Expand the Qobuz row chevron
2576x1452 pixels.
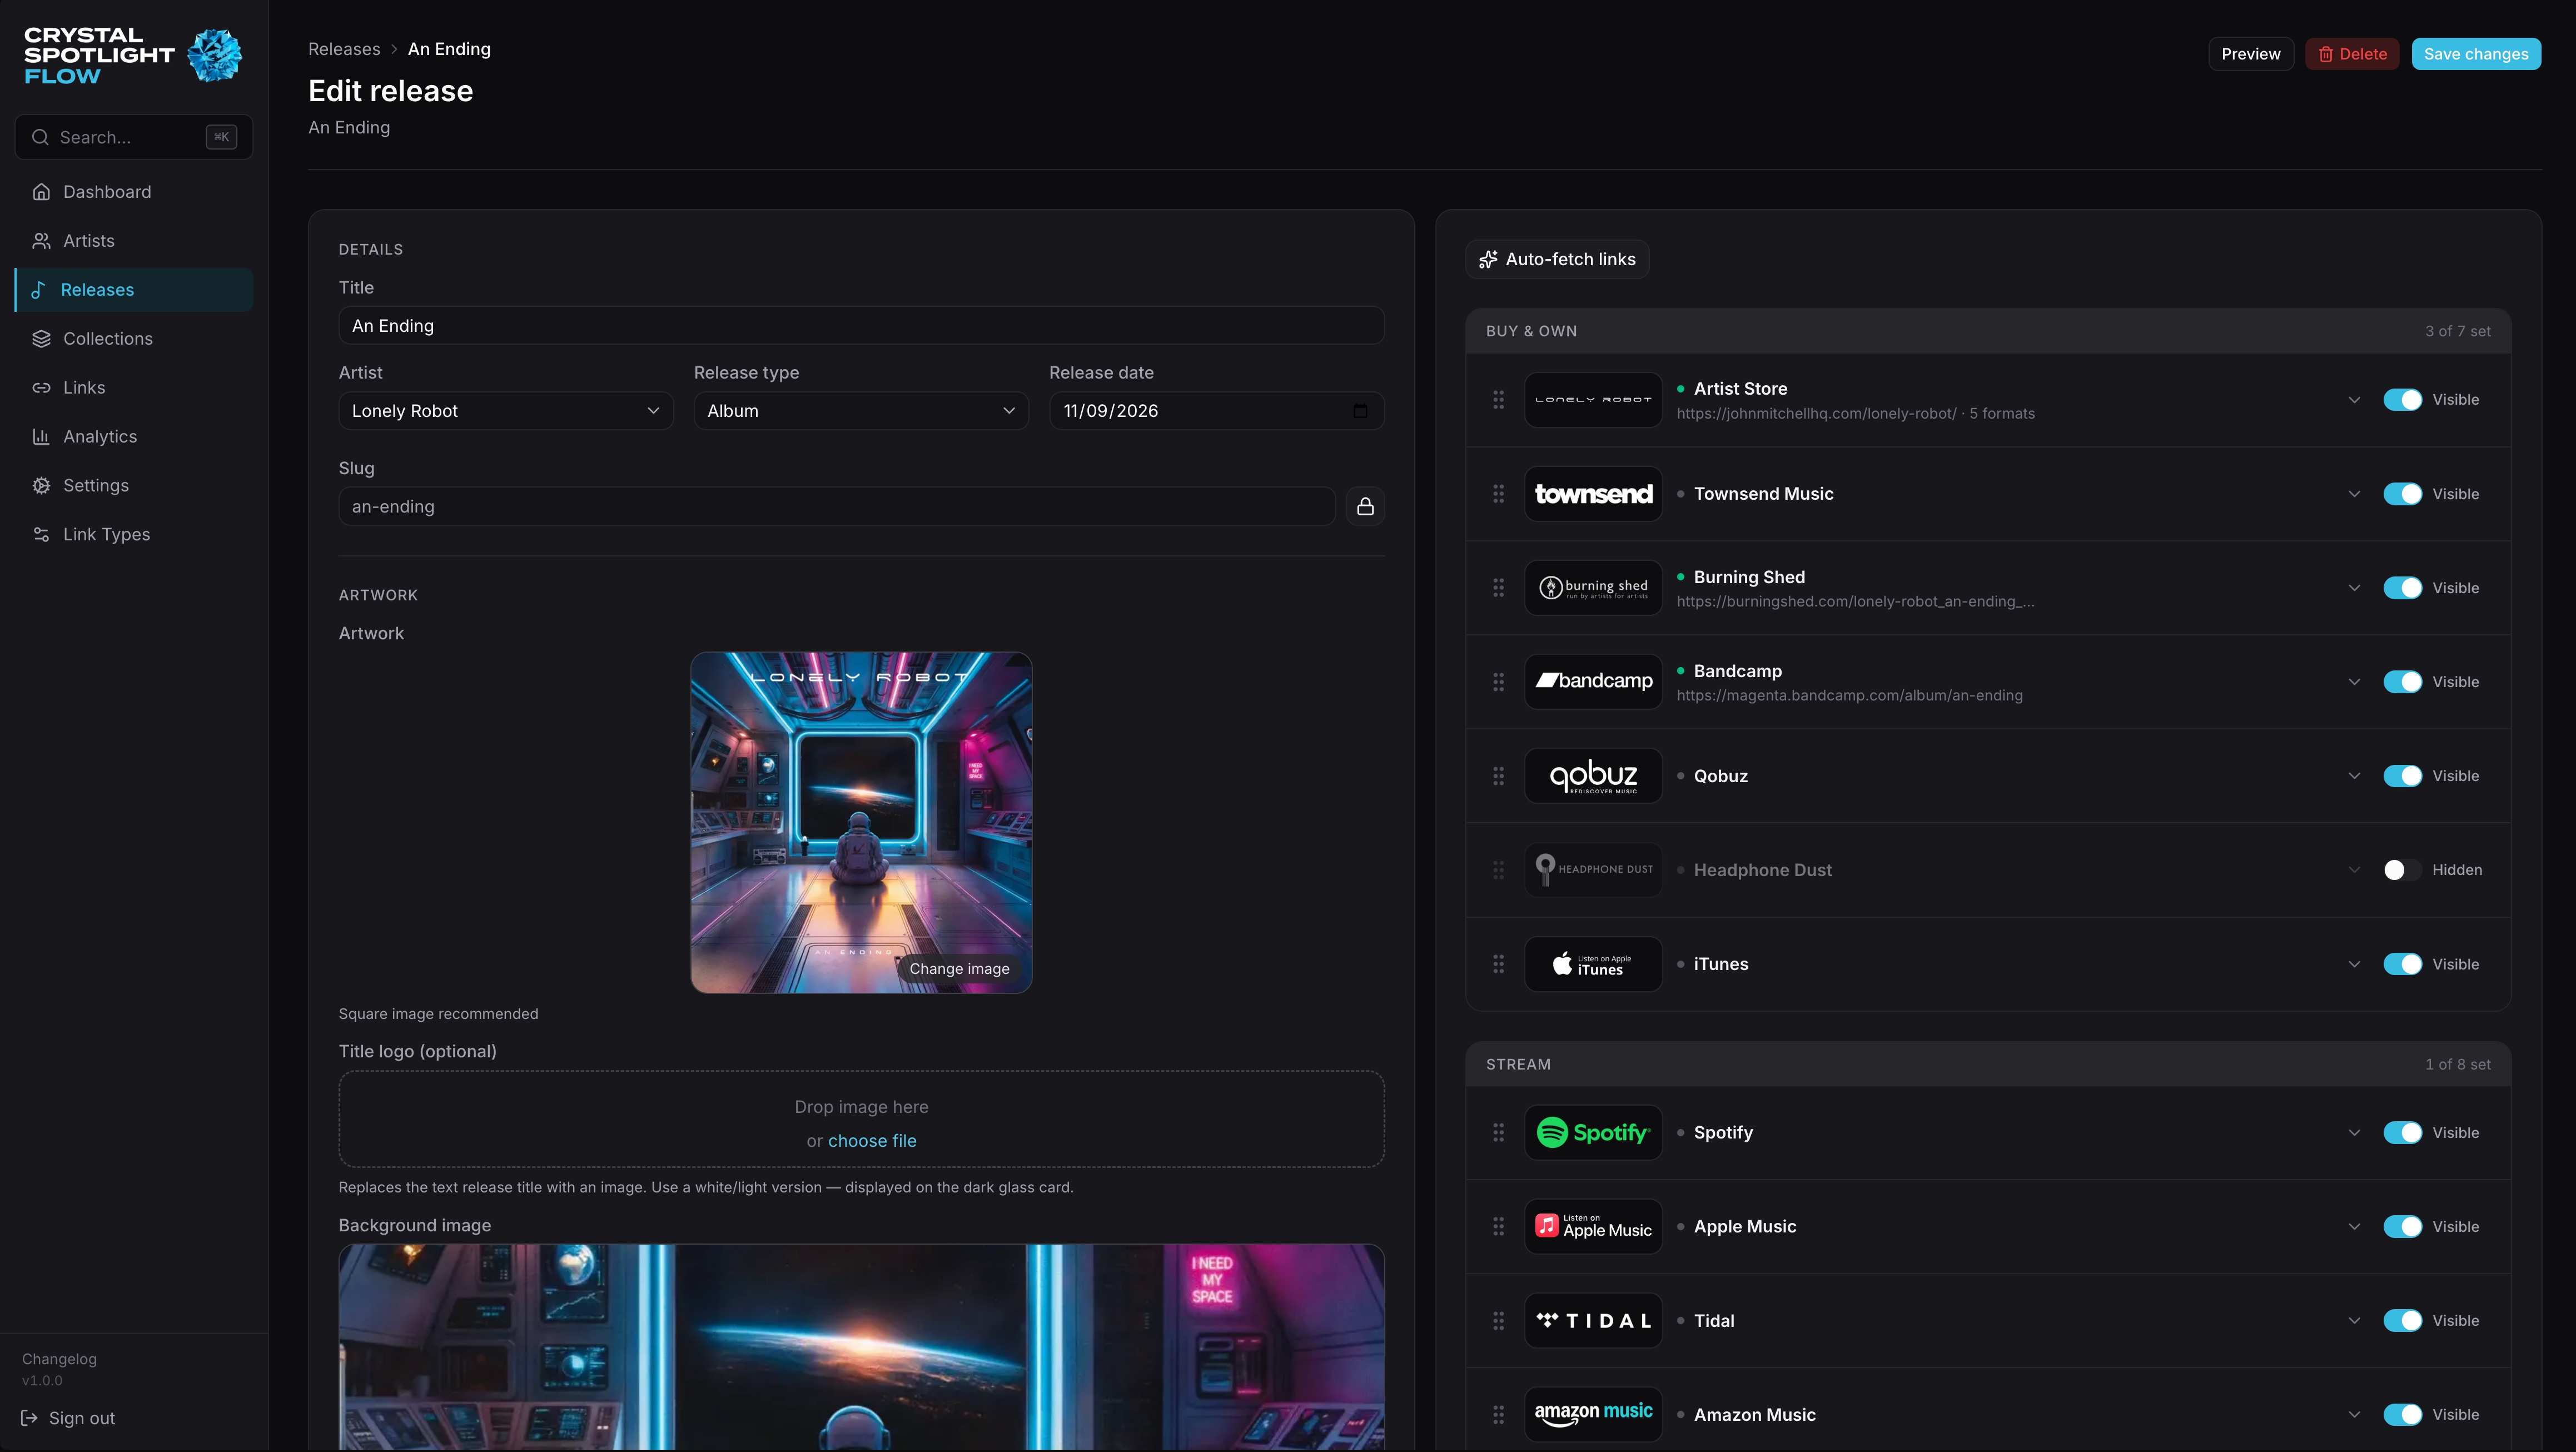[2354, 776]
